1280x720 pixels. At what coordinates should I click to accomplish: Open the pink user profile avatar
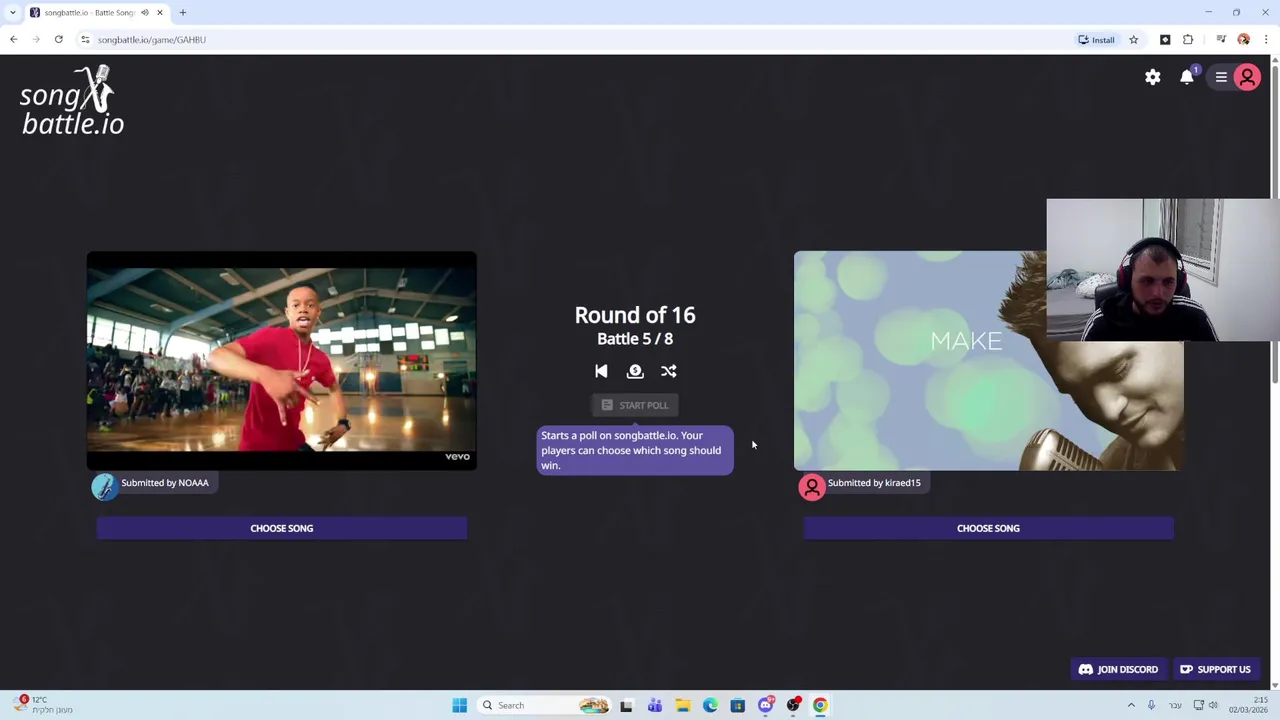(x=1247, y=77)
